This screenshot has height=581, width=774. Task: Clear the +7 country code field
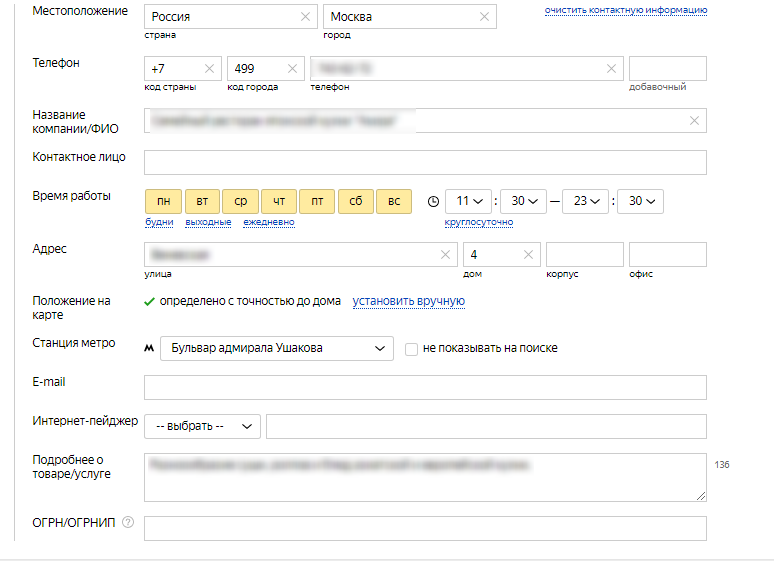click(x=209, y=69)
